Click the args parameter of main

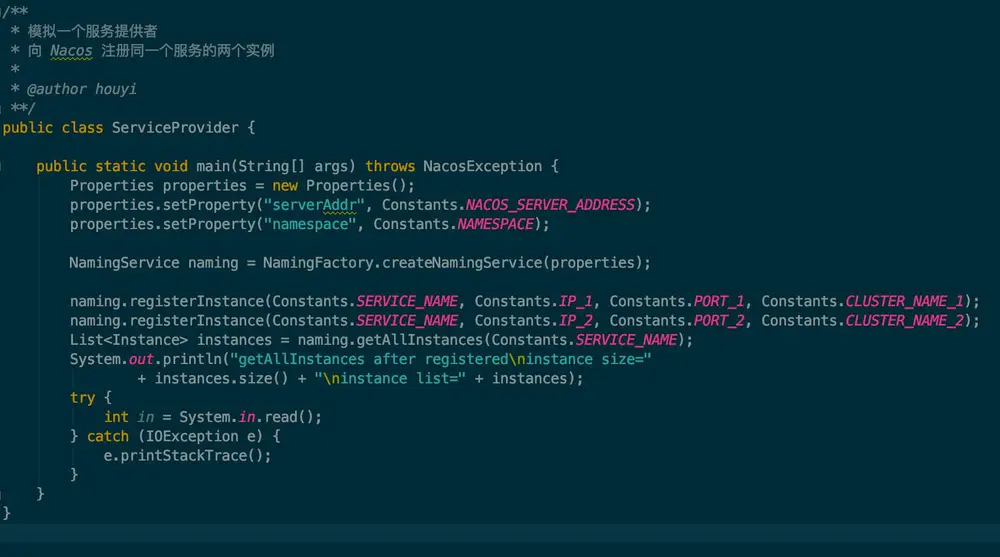pos(331,166)
